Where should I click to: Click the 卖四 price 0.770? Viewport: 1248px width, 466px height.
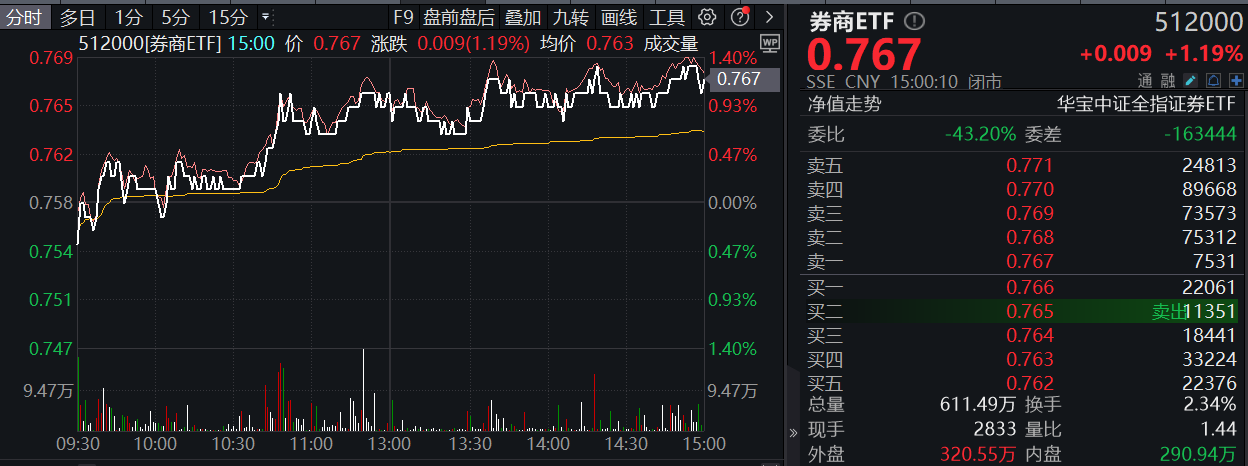[x=1030, y=190]
